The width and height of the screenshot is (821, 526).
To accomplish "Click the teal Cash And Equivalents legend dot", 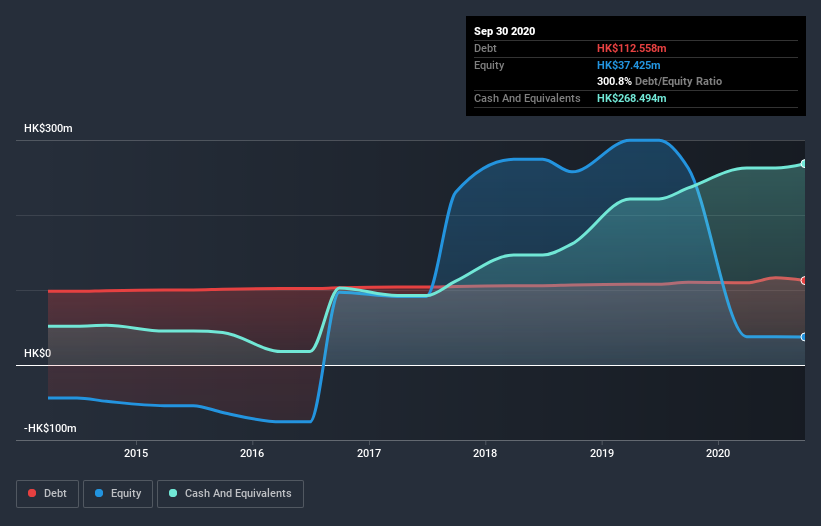I will click(173, 493).
